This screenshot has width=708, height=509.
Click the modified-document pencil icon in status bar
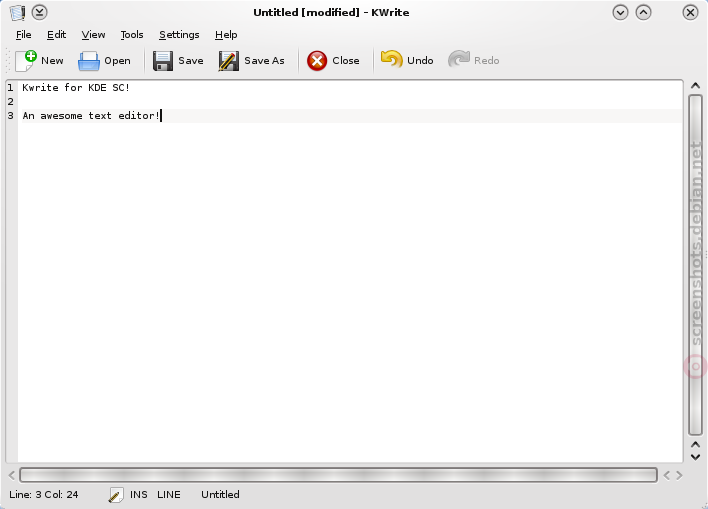point(116,495)
